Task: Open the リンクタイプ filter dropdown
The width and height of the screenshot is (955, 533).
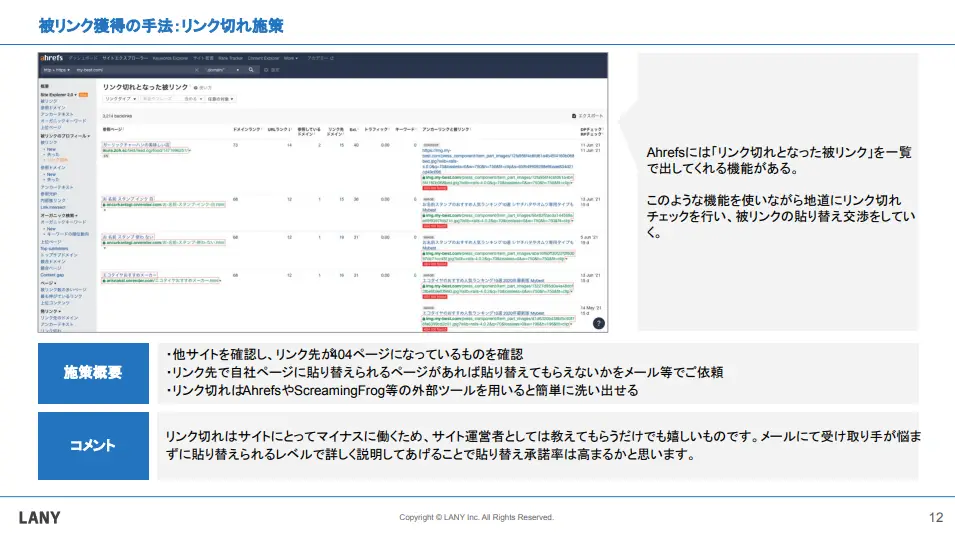Action: 120,99
